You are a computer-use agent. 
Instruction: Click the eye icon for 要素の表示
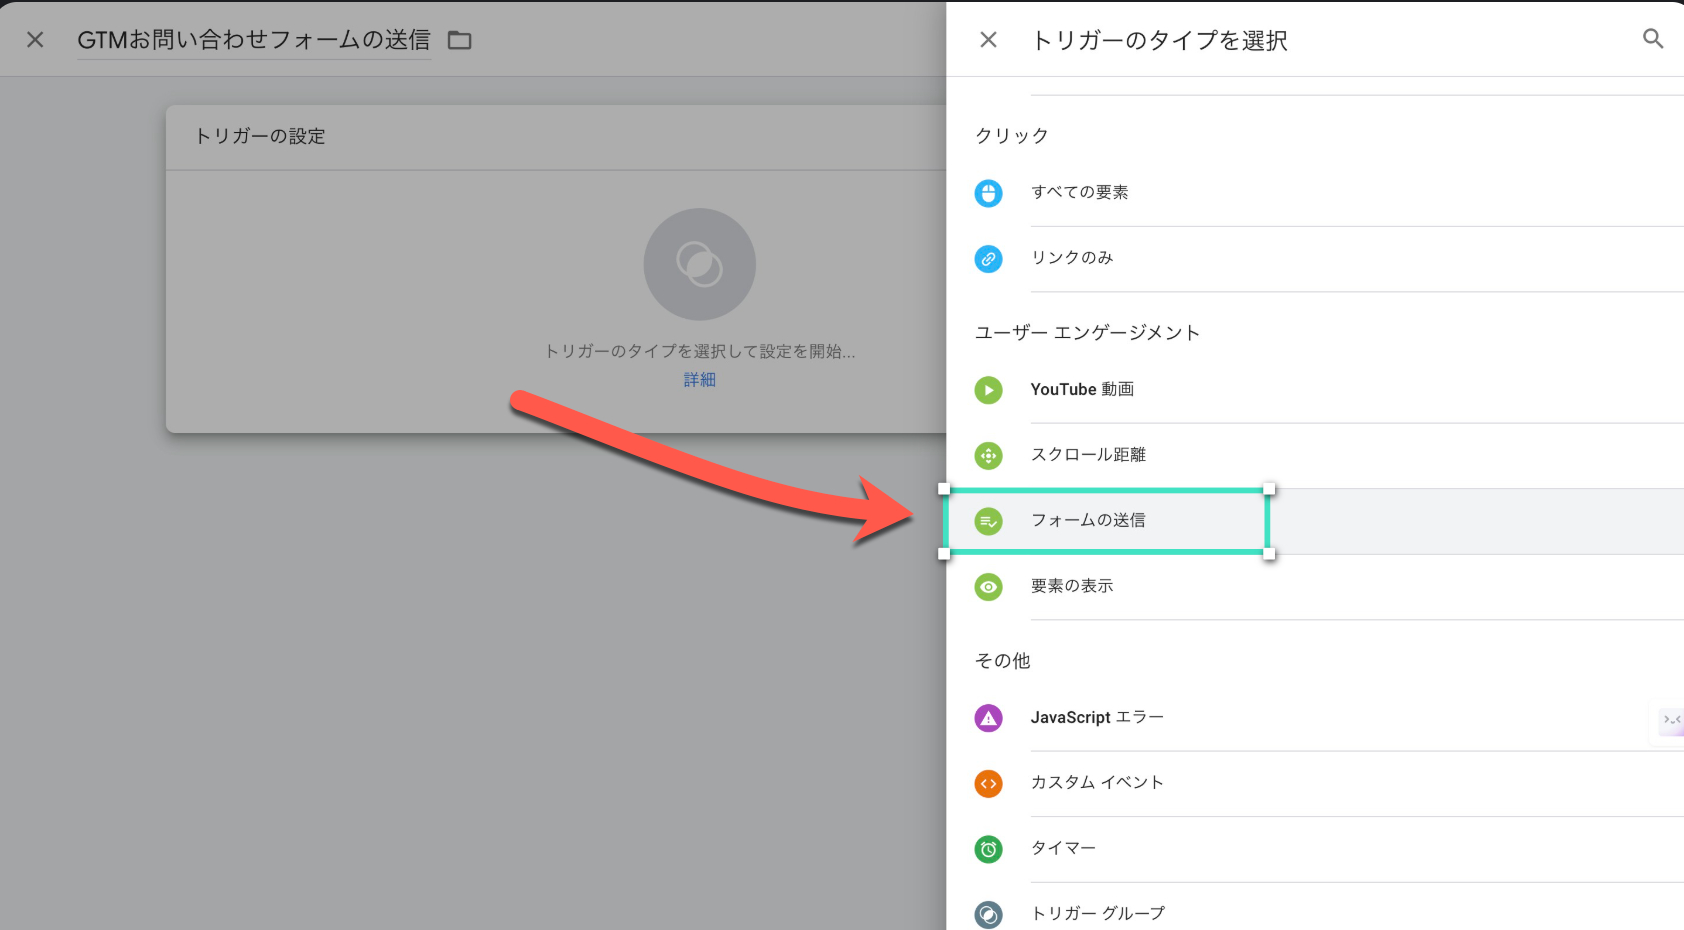coord(988,587)
